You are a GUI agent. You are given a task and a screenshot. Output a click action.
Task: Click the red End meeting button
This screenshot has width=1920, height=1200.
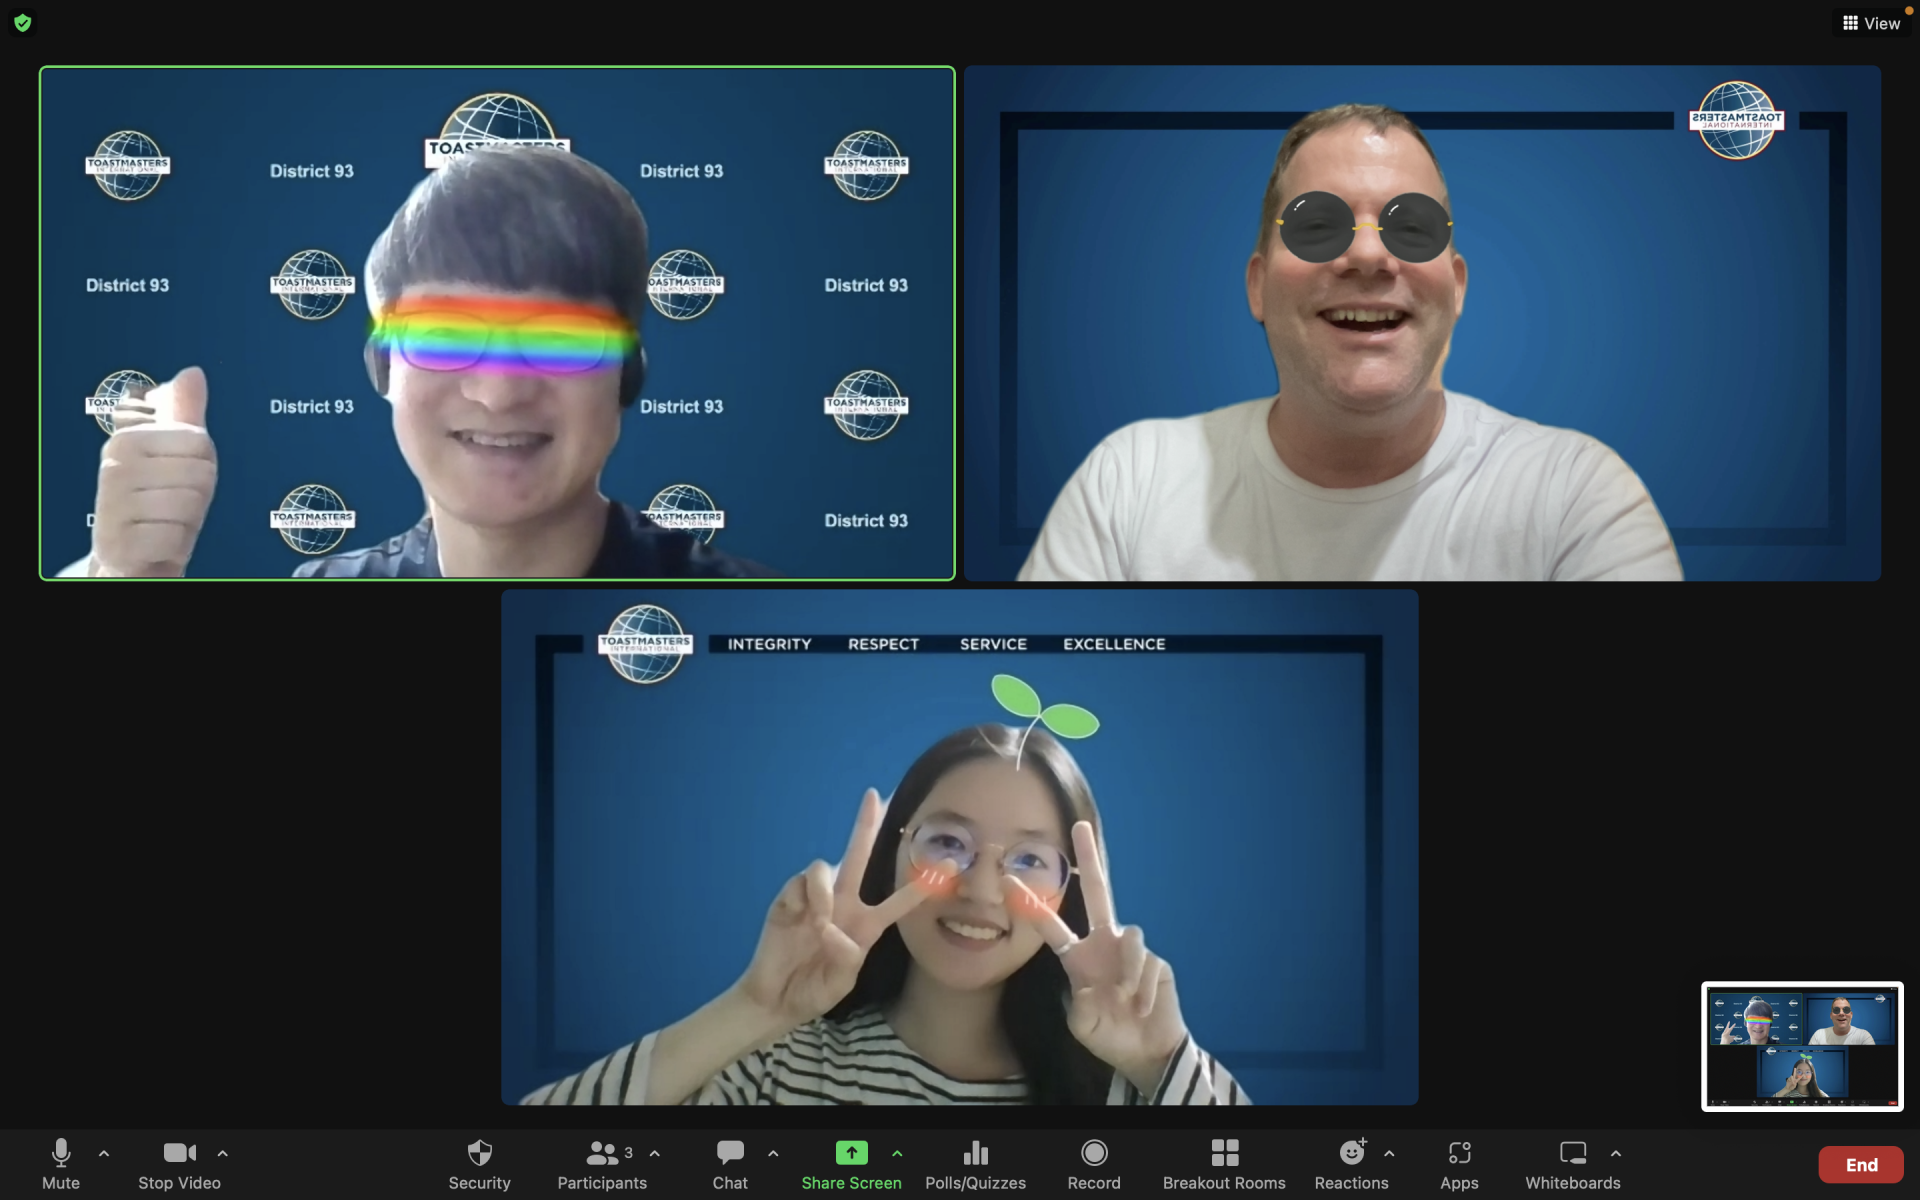pyautogui.click(x=1861, y=1165)
